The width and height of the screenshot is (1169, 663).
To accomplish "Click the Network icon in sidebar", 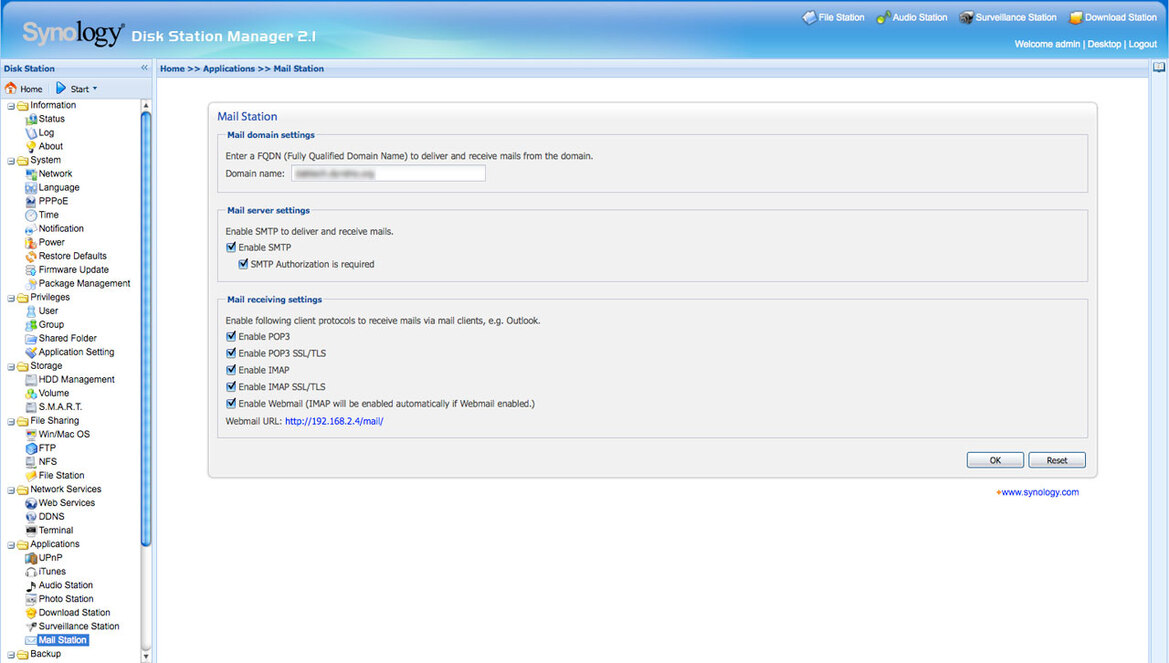I will [31, 174].
